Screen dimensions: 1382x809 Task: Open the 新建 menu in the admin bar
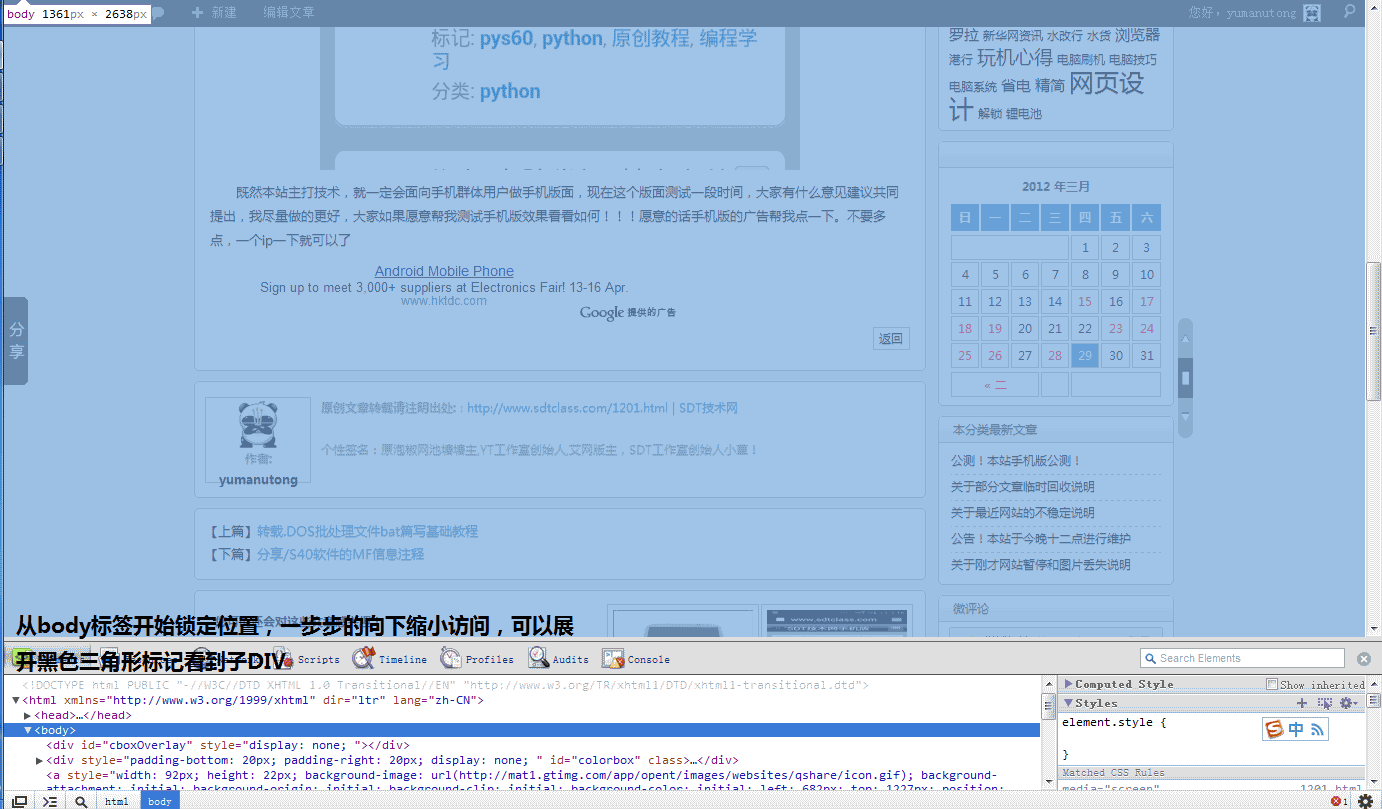pyautogui.click(x=214, y=12)
